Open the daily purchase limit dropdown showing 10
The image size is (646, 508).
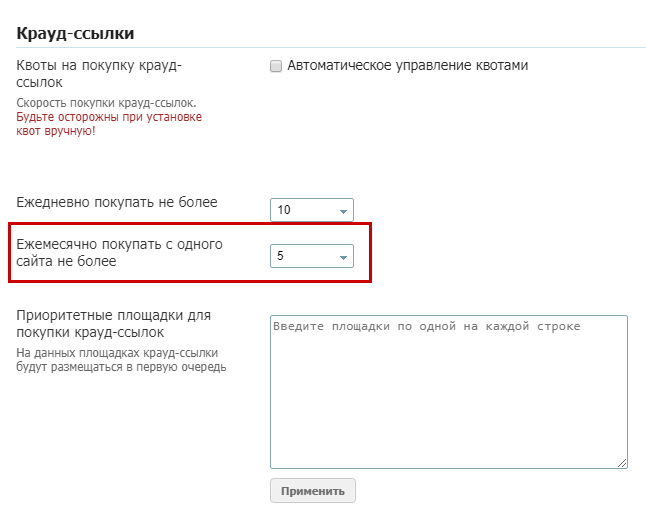(312, 210)
